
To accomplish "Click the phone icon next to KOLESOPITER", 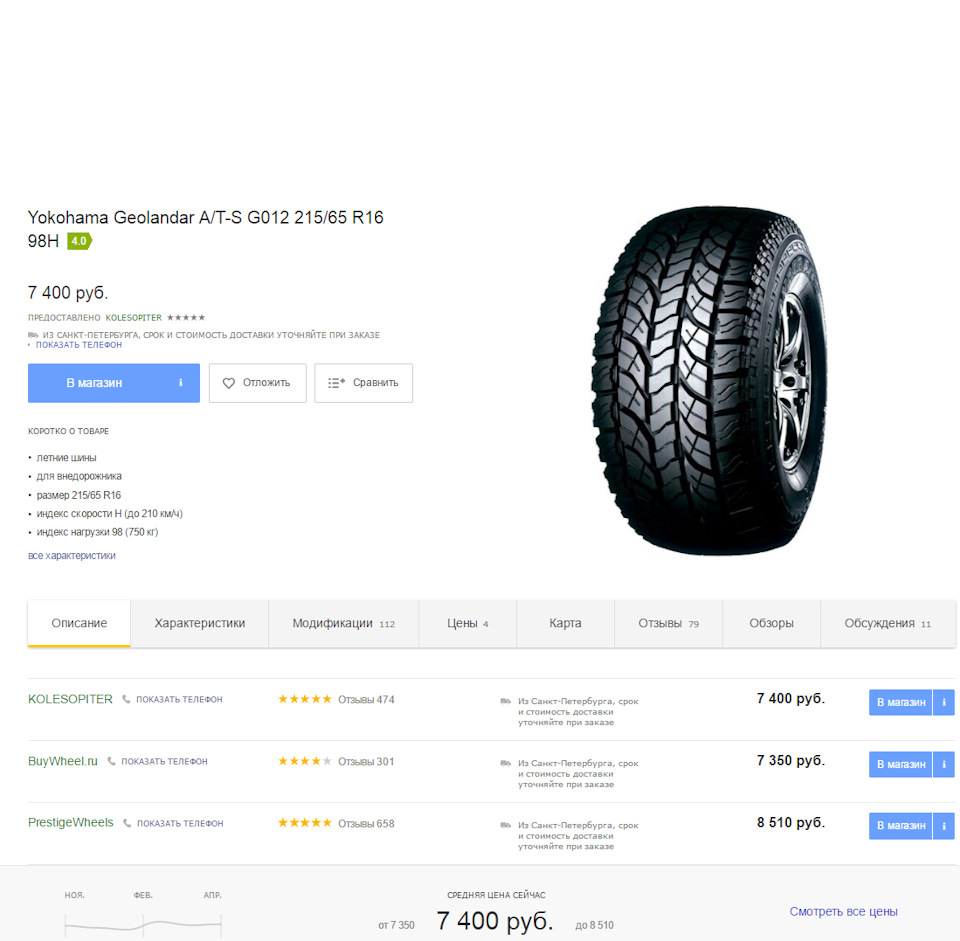I will [126, 699].
